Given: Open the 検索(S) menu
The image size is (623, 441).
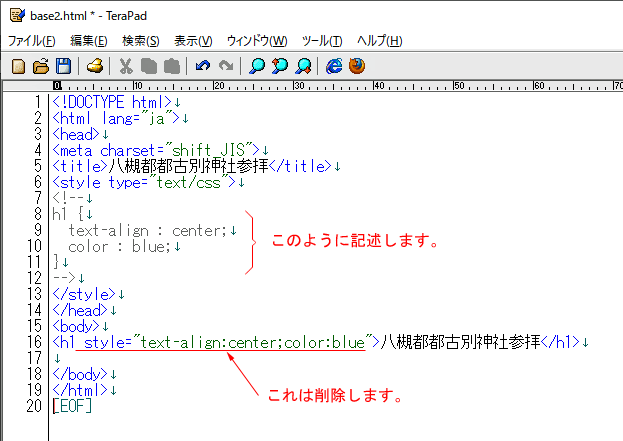Looking at the screenshot, I should point(141,41).
